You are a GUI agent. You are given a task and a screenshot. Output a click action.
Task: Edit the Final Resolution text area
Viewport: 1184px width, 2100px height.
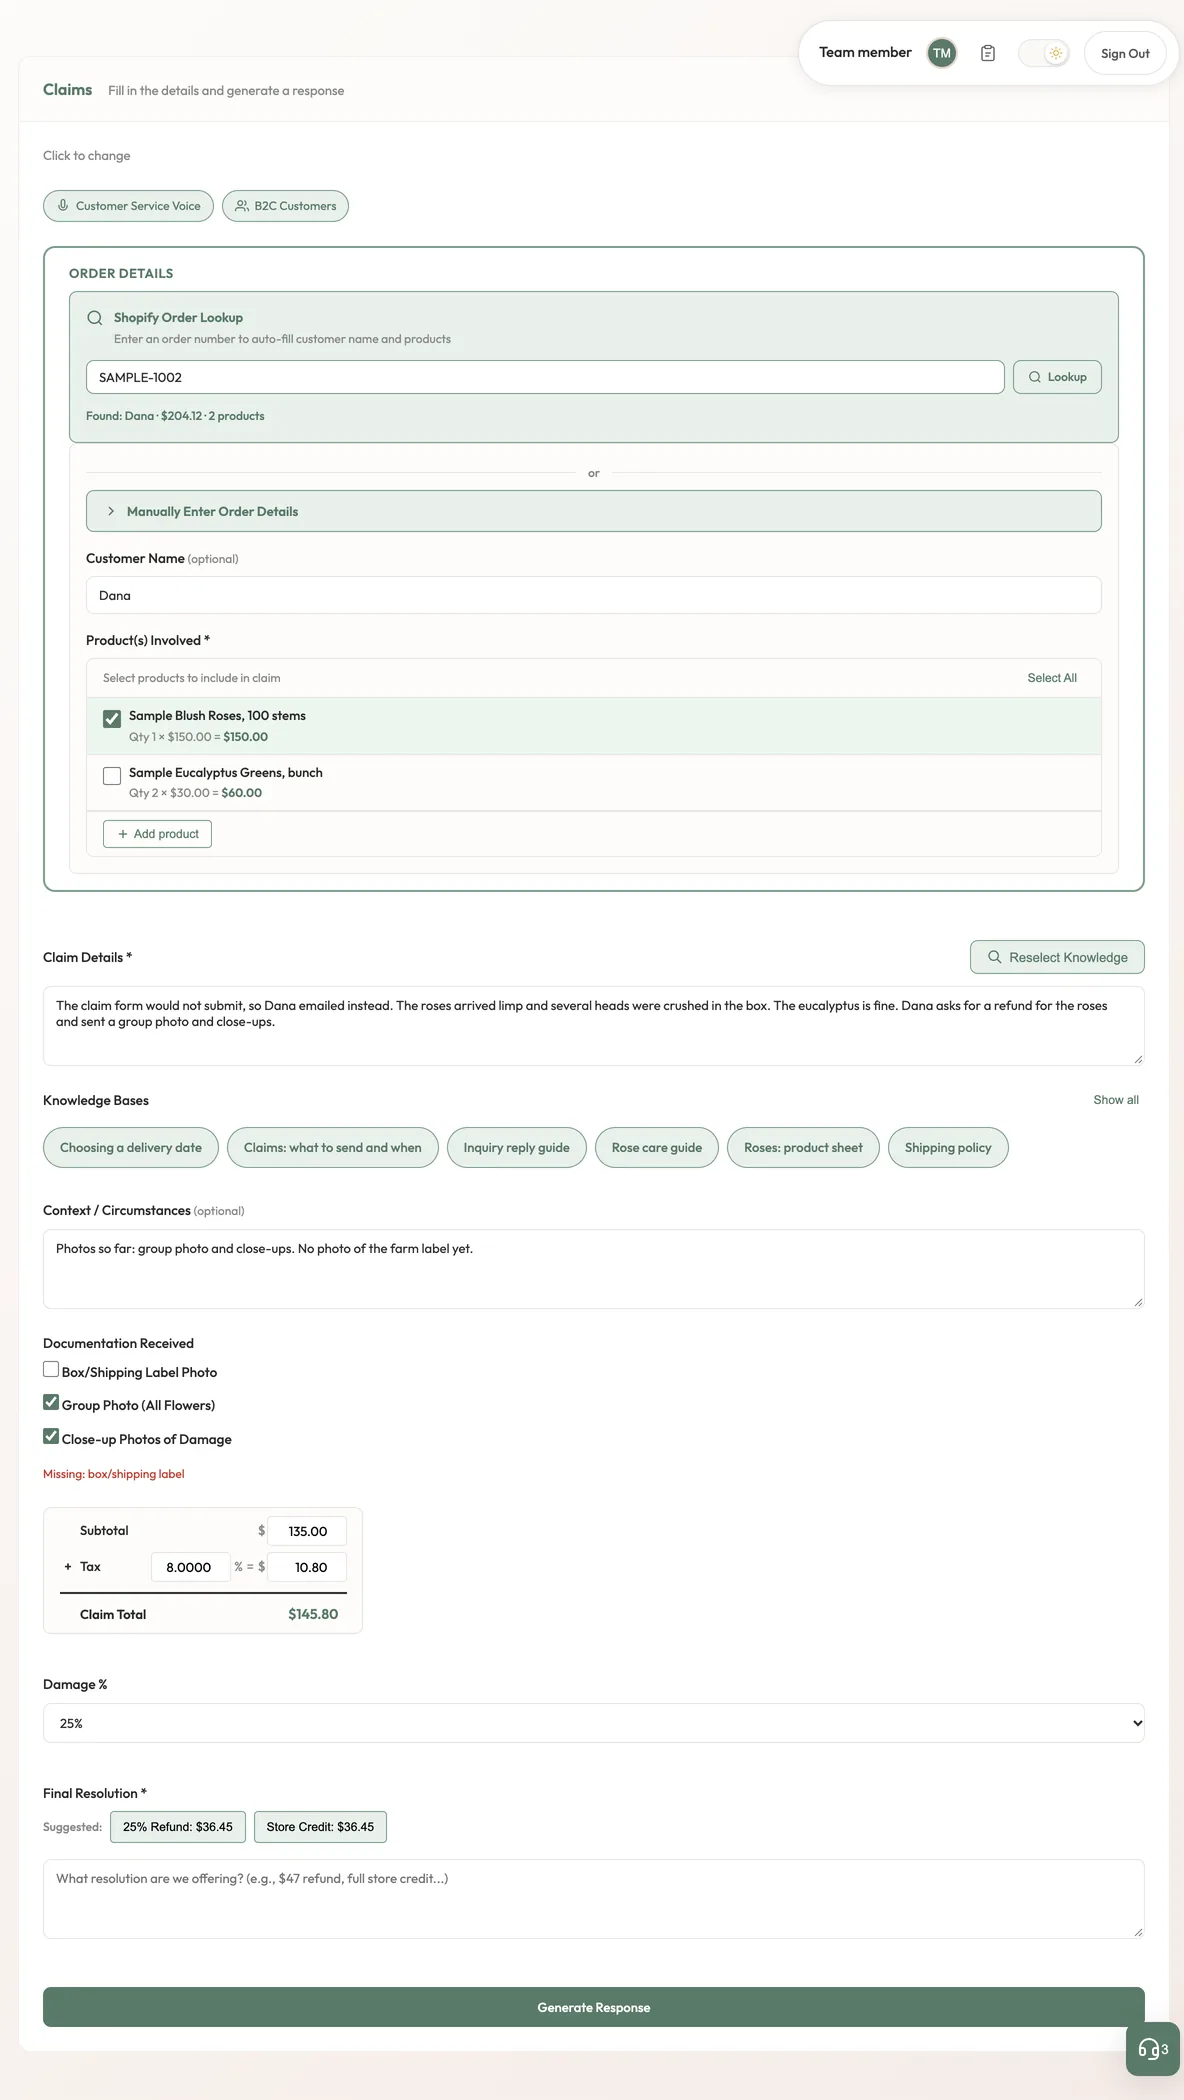click(594, 1899)
